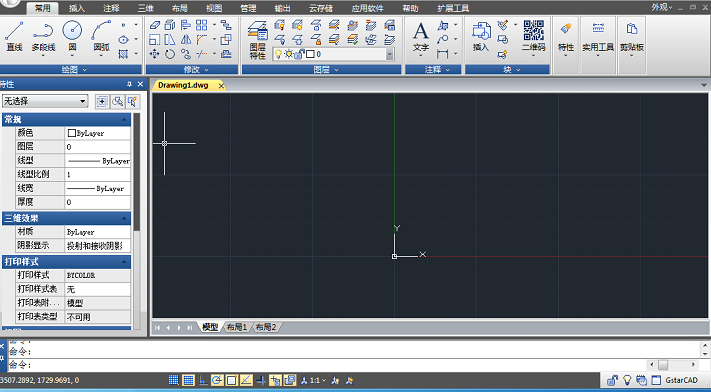
Task: Collapse the 常规 properties section
Action: [124, 120]
